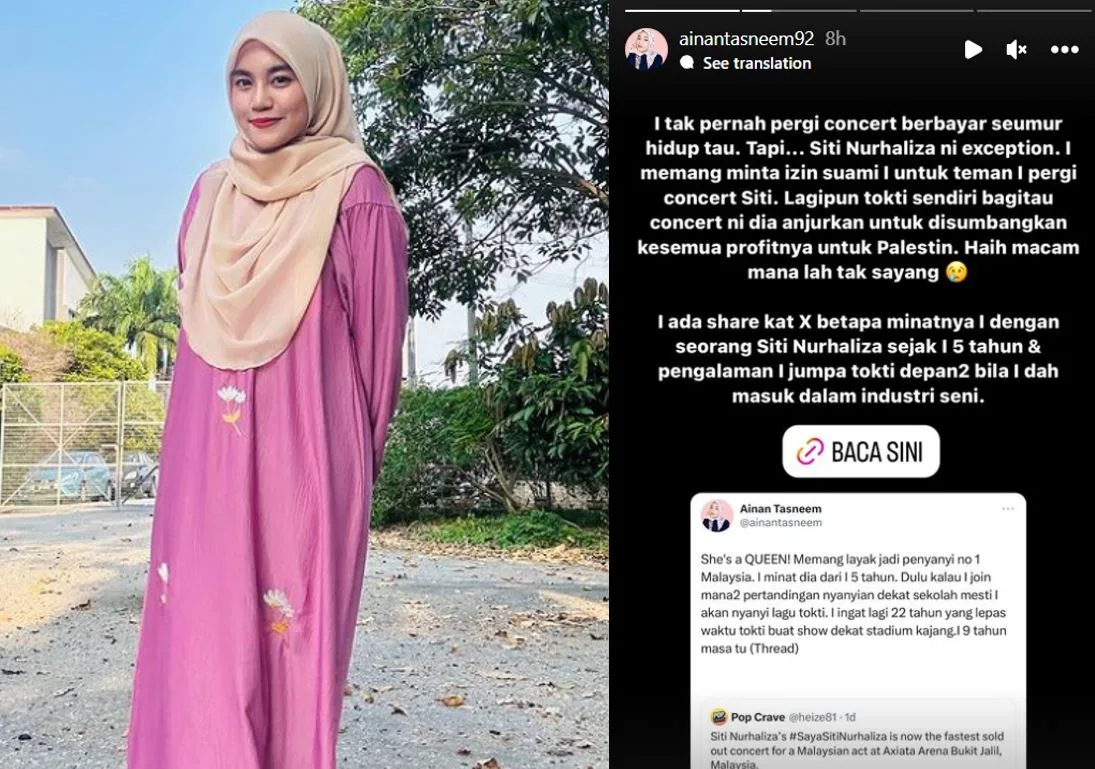The height and width of the screenshot is (769, 1095).
Task: Click the photo of woman in pink dress
Action: tap(304, 384)
